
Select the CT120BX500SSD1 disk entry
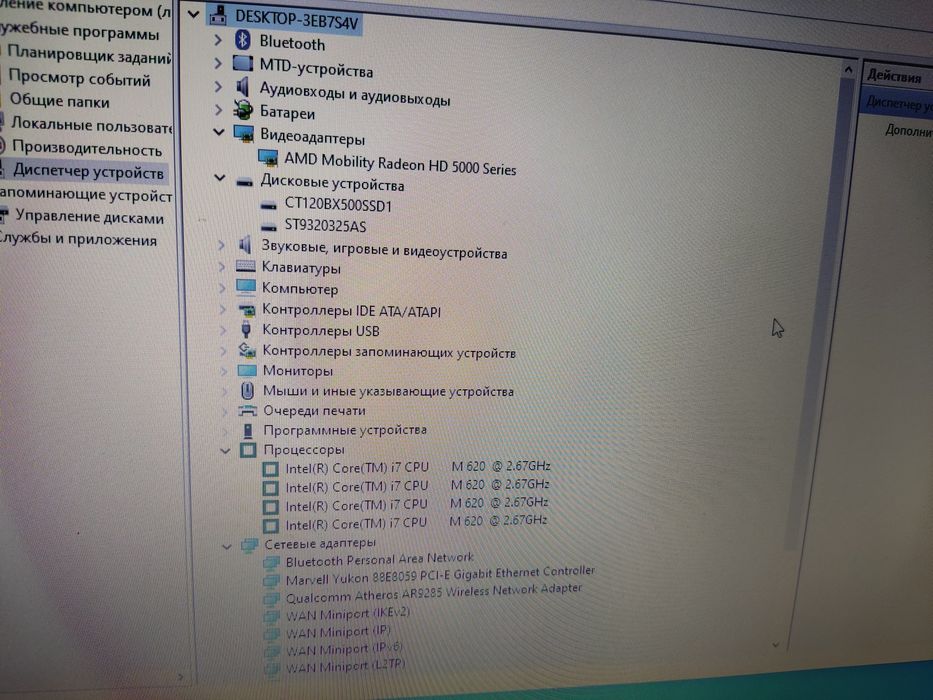click(338, 205)
